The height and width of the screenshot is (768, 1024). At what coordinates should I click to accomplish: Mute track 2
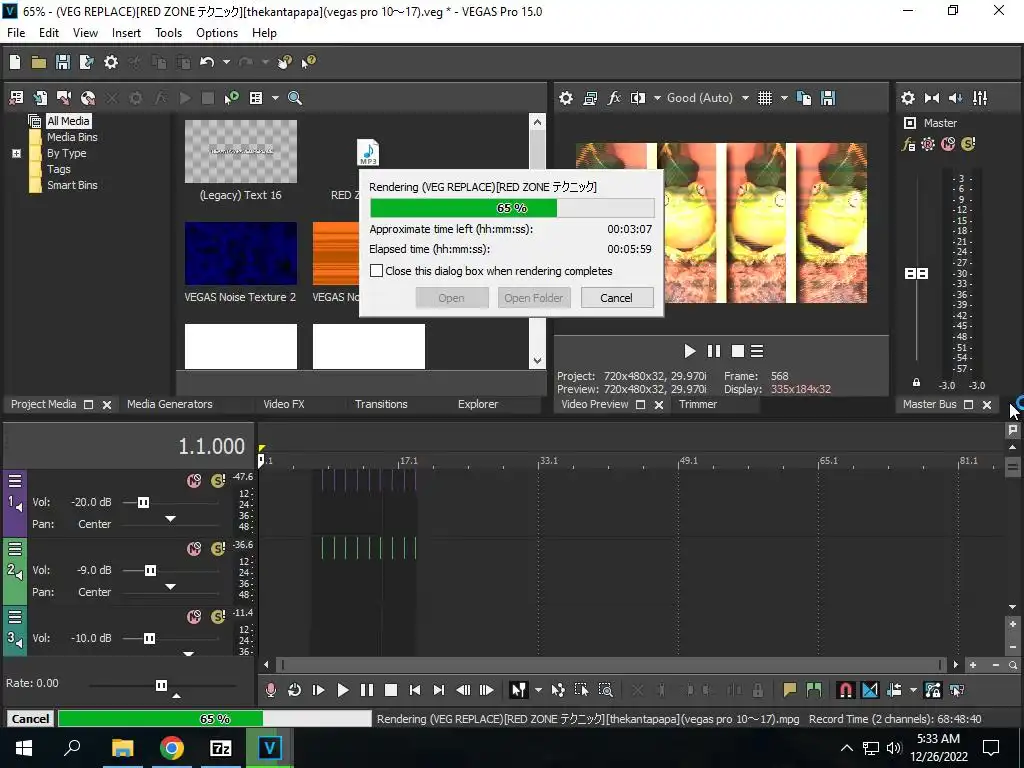[194, 549]
